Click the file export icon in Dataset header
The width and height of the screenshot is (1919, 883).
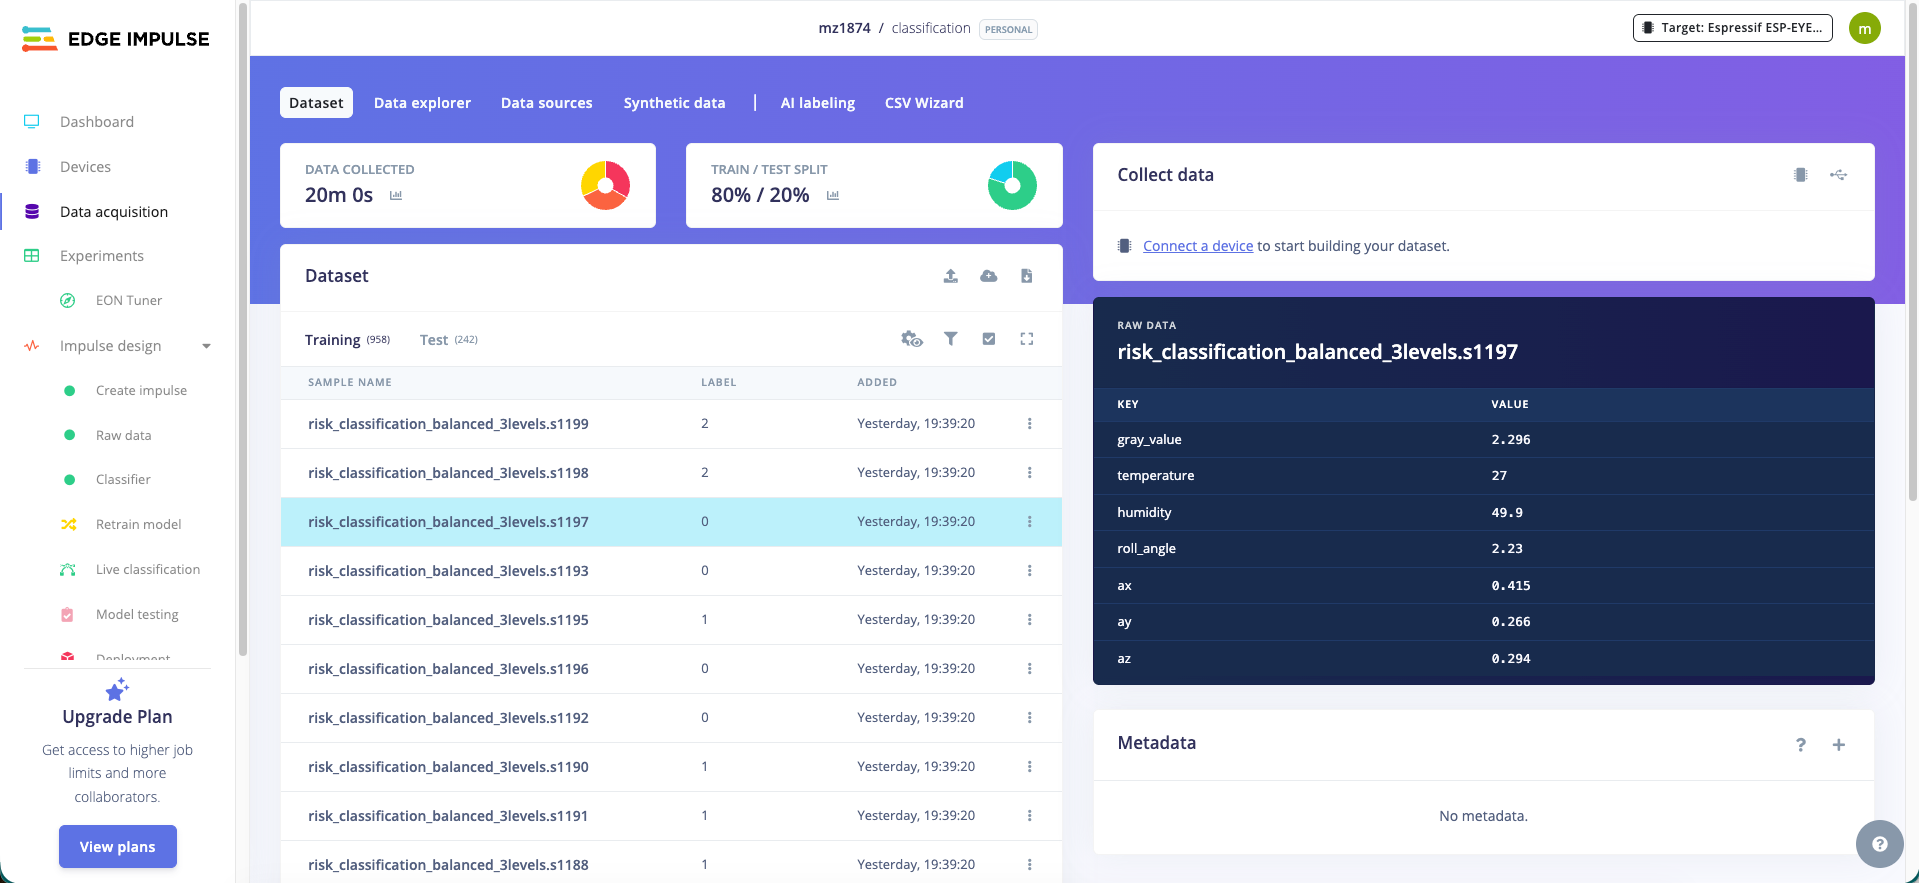click(x=1026, y=276)
